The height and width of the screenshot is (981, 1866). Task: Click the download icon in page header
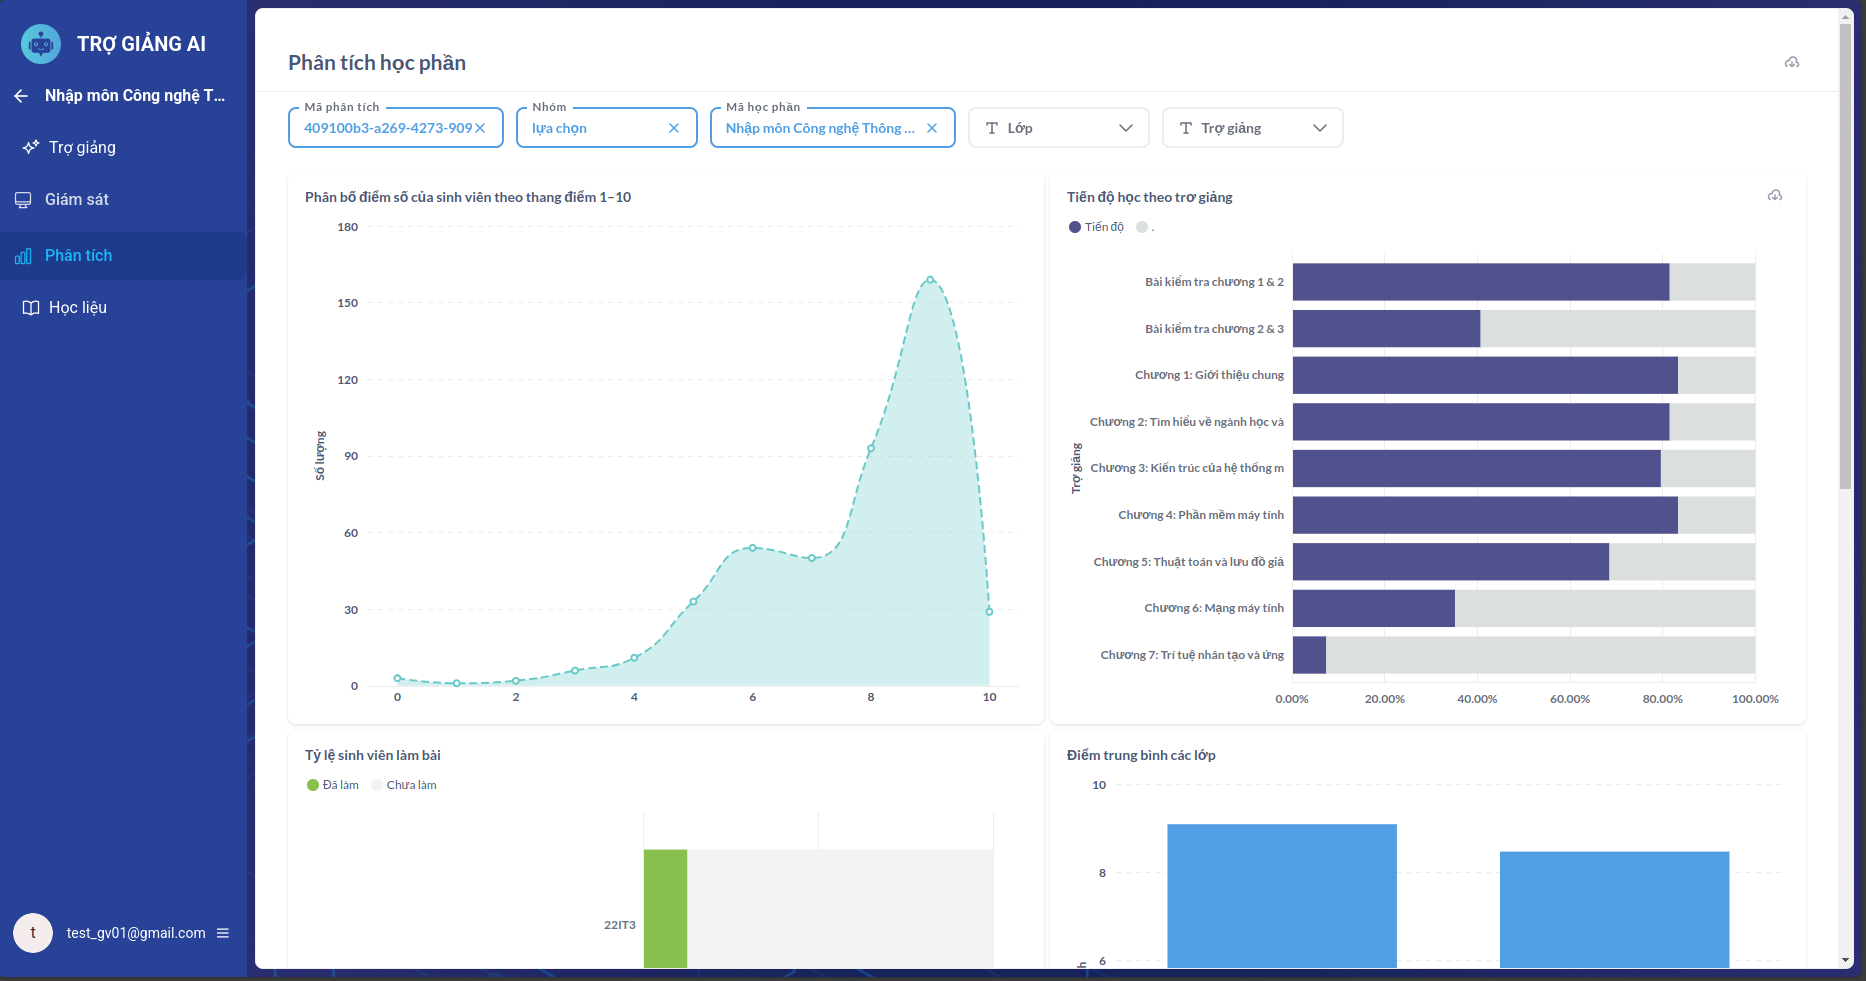click(x=1791, y=62)
